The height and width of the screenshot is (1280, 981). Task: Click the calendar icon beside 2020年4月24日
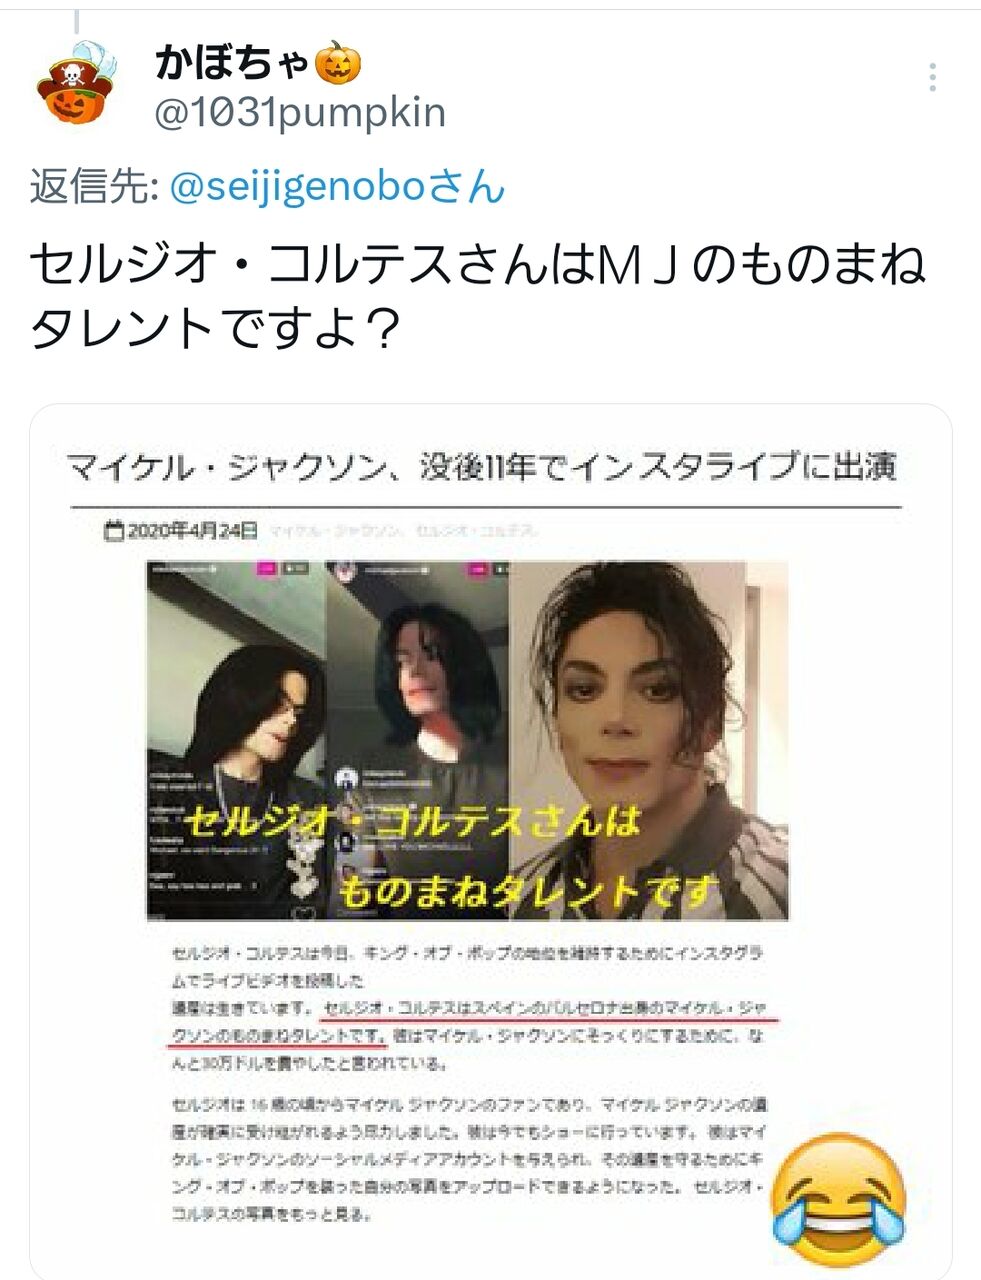click(x=115, y=531)
